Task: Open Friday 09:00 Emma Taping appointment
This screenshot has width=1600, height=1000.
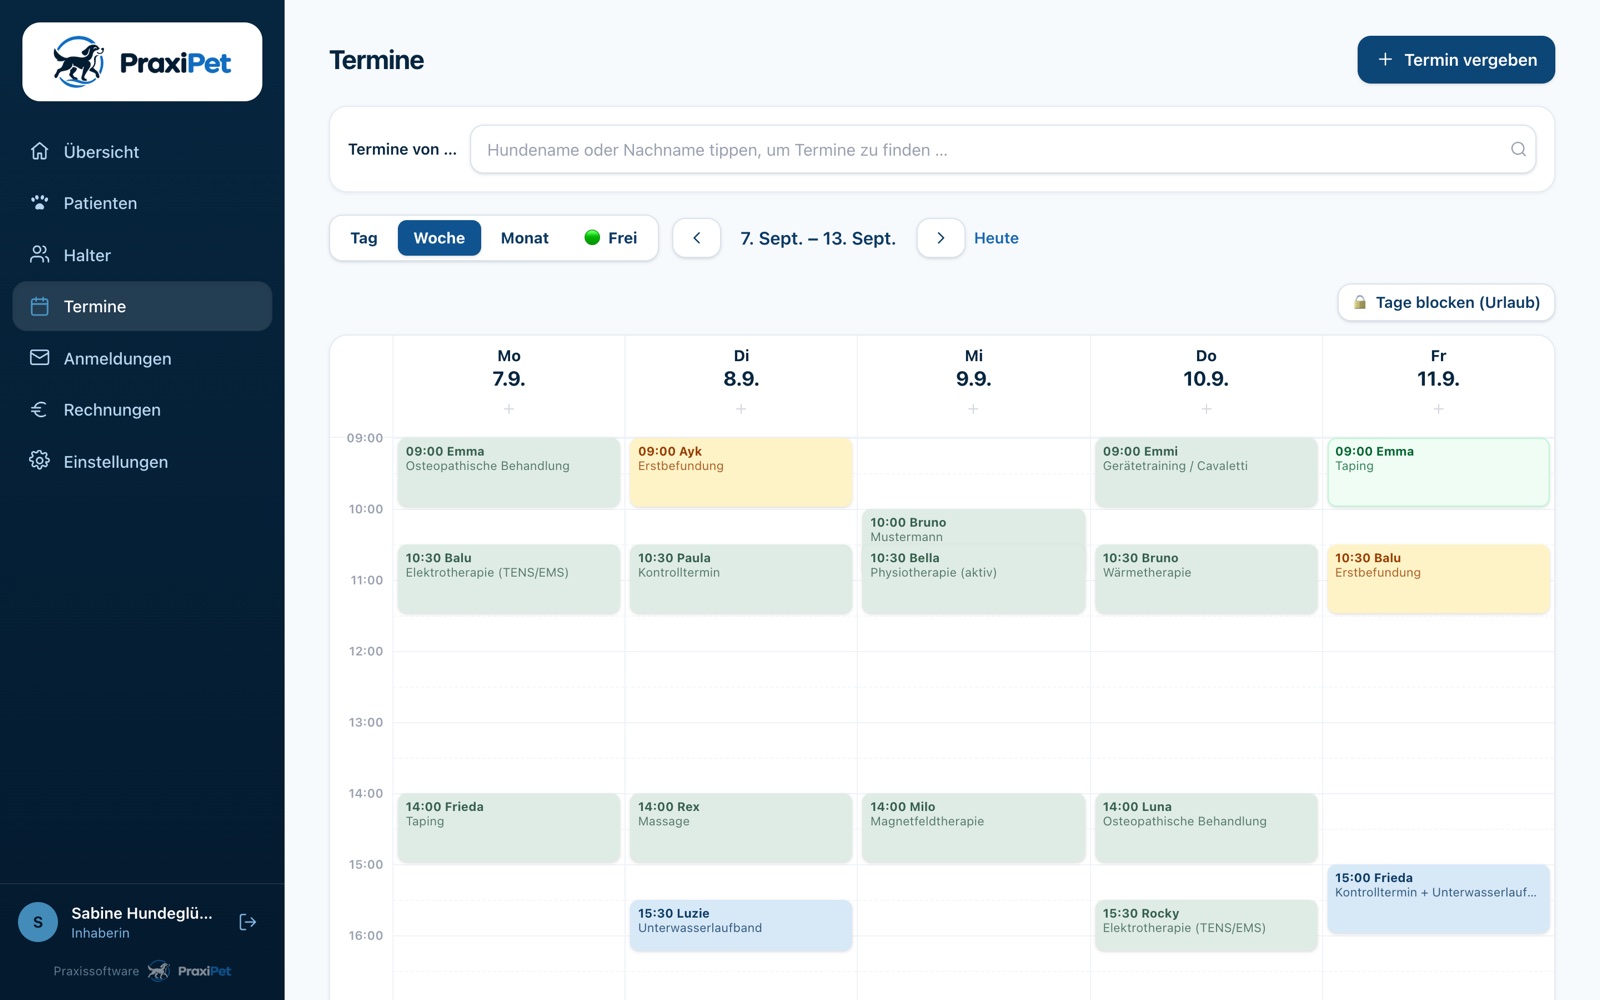Action: (1438, 472)
